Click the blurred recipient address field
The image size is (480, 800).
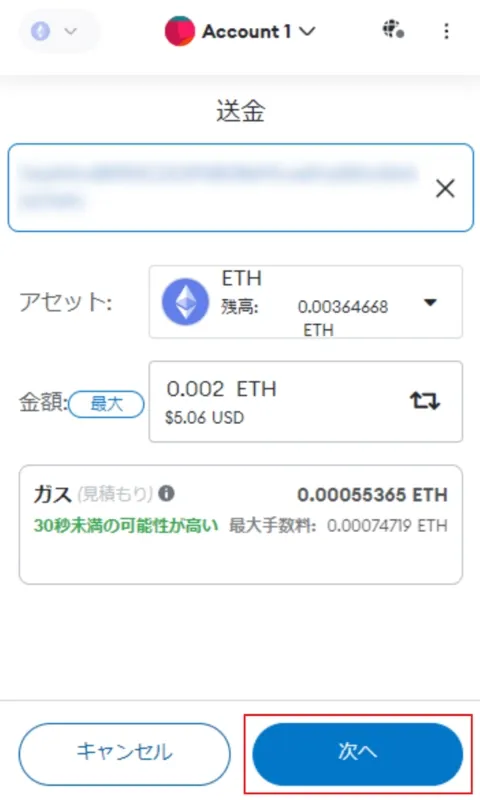pos(219,187)
